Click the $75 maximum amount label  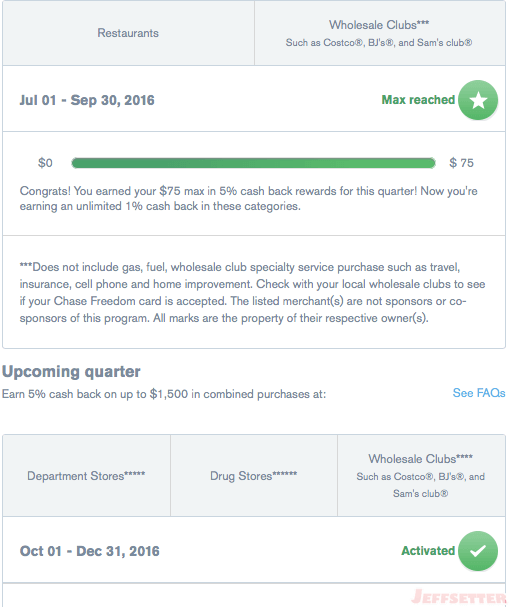(461, 163)
